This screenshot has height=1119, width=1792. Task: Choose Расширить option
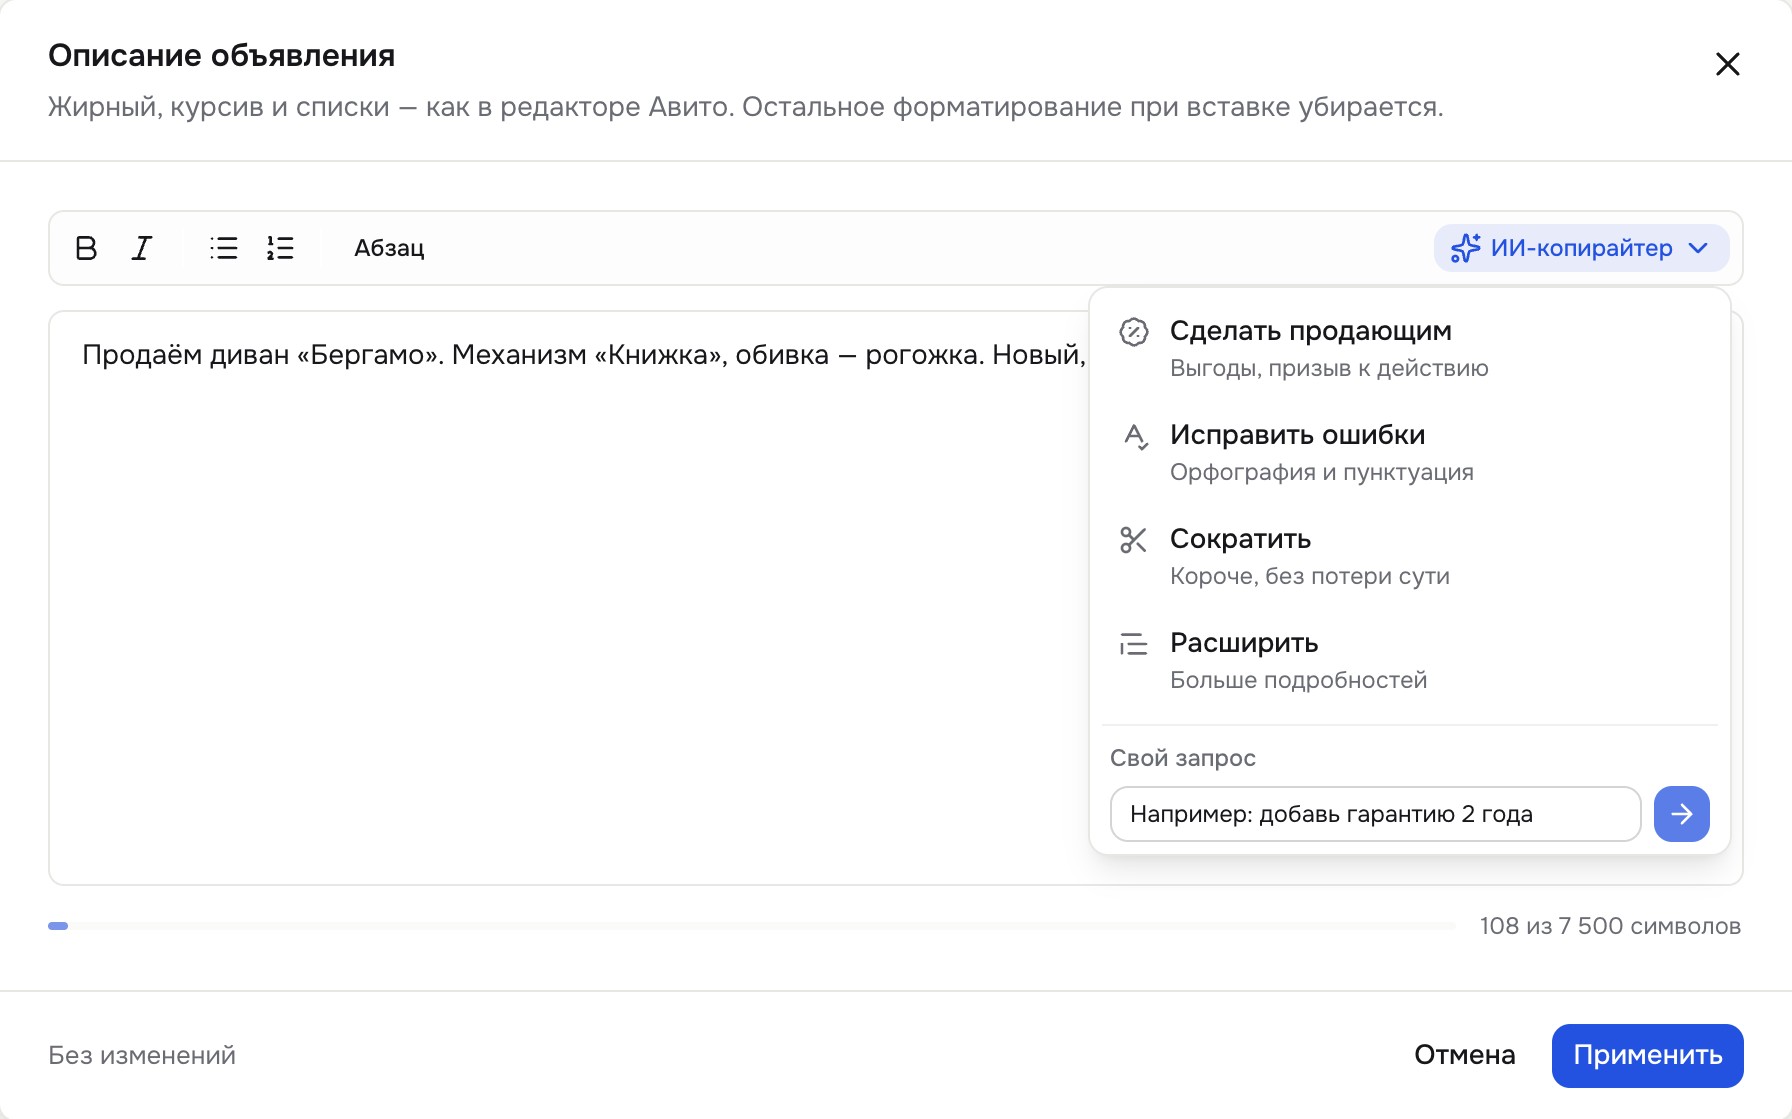click(x=1409, y=661)
